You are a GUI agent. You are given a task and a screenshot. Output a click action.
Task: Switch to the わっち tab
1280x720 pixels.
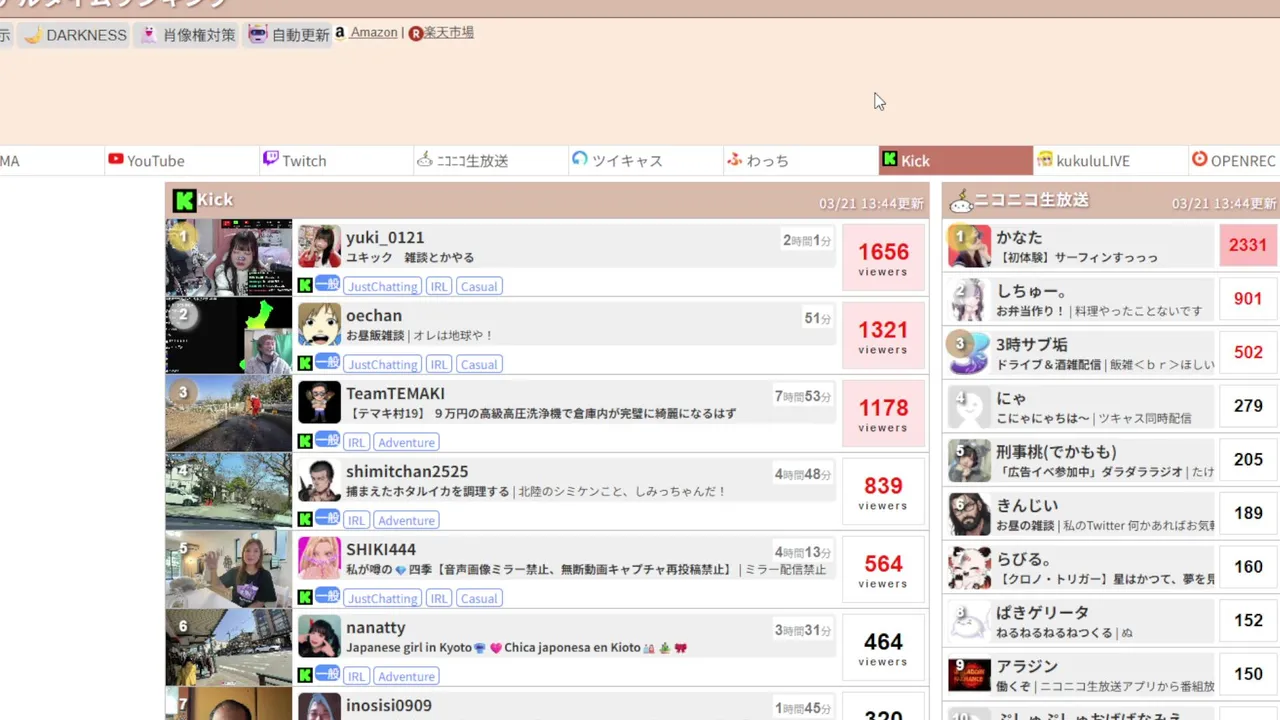(800, 161)
